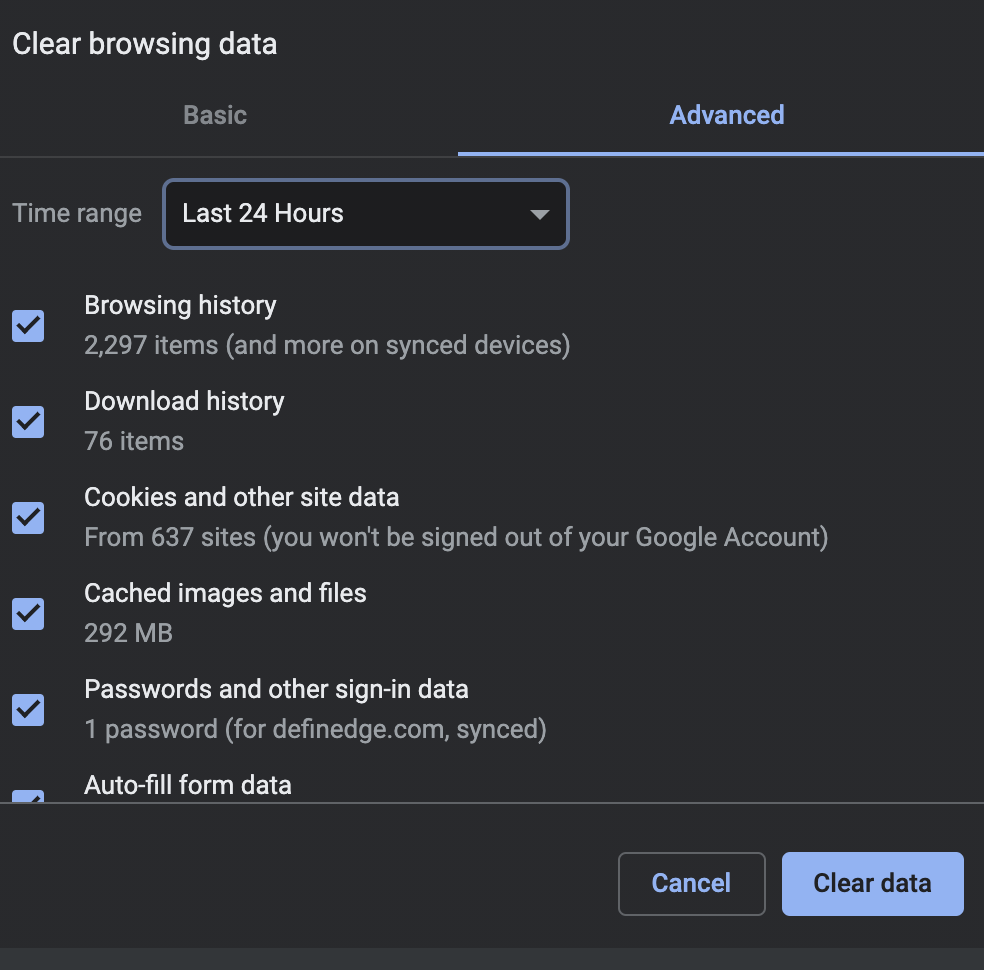Screen dimensions: 984x970
Task: Switch to the Basic tab
Action: [x=214, y=114]
